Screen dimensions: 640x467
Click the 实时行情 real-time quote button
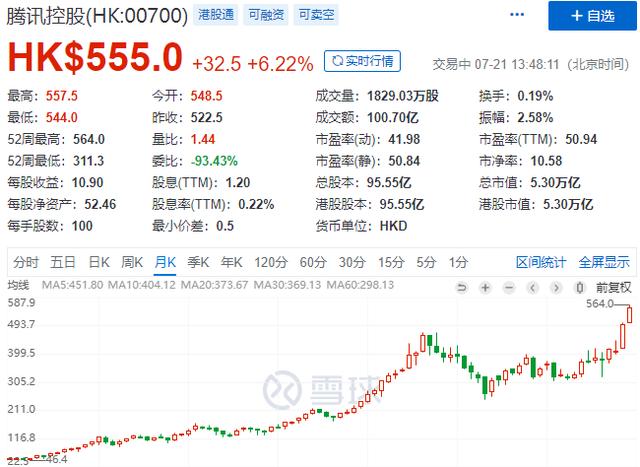click(362, 61)
